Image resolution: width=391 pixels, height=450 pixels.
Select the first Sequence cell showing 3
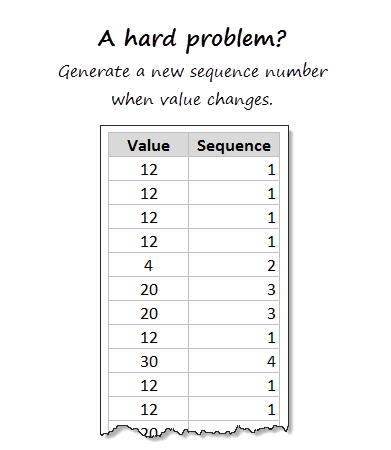(x=234, y=289)
